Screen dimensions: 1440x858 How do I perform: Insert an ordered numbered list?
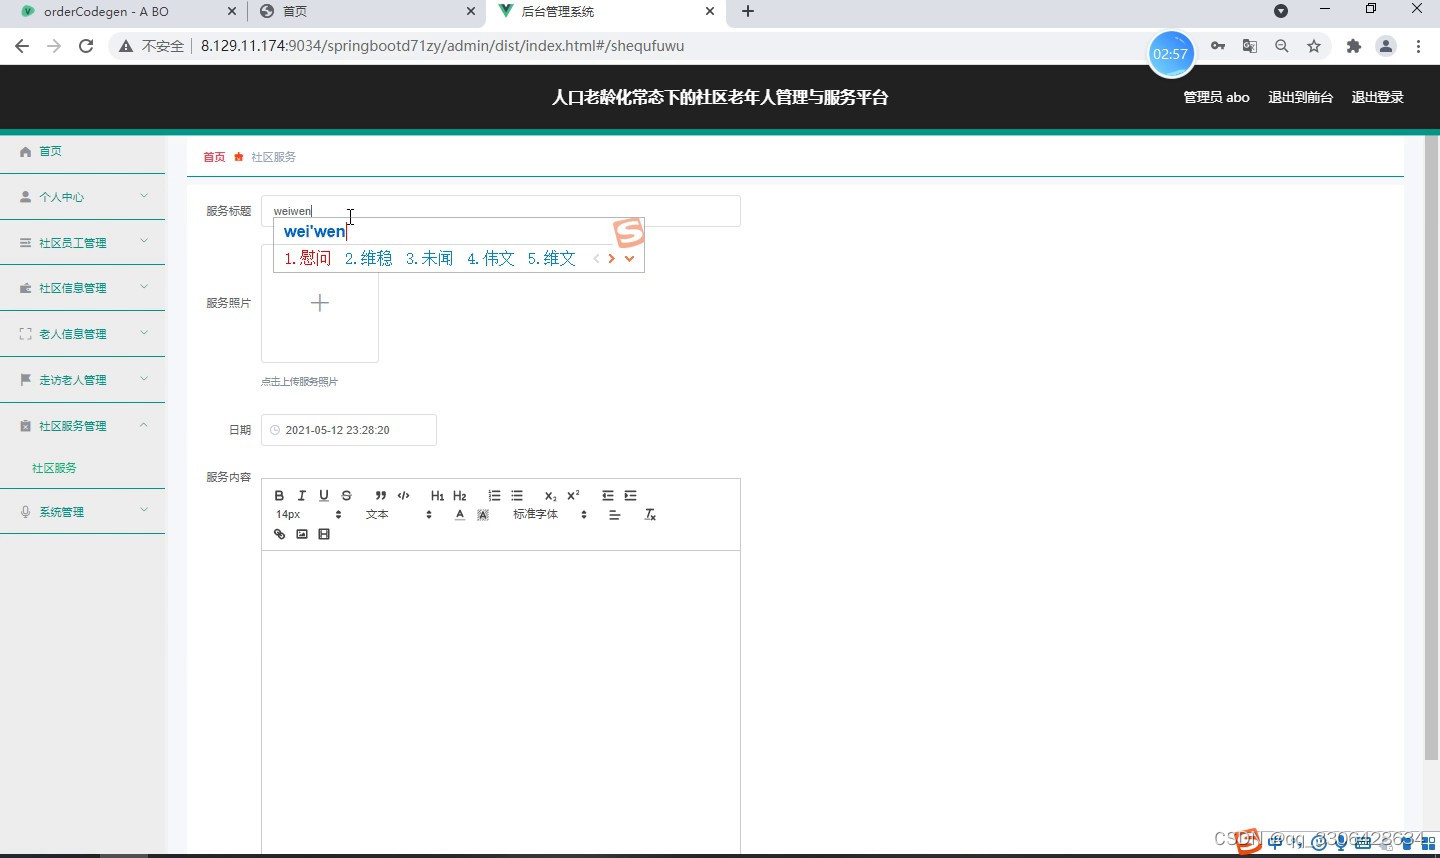tap(494, 496)
